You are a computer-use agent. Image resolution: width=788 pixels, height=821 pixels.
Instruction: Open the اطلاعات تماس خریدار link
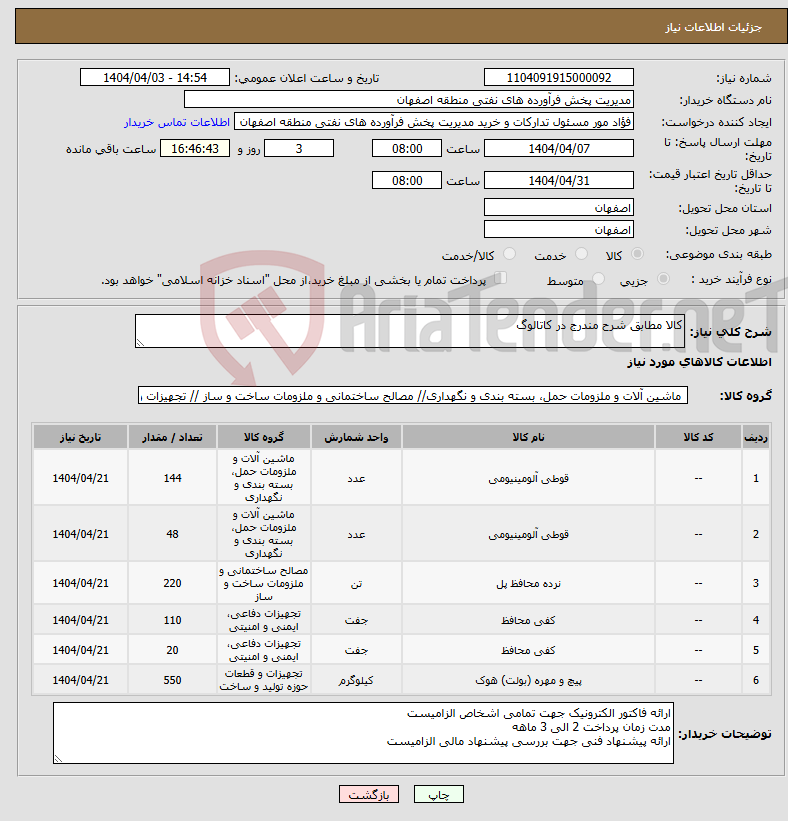coord(177,122)
